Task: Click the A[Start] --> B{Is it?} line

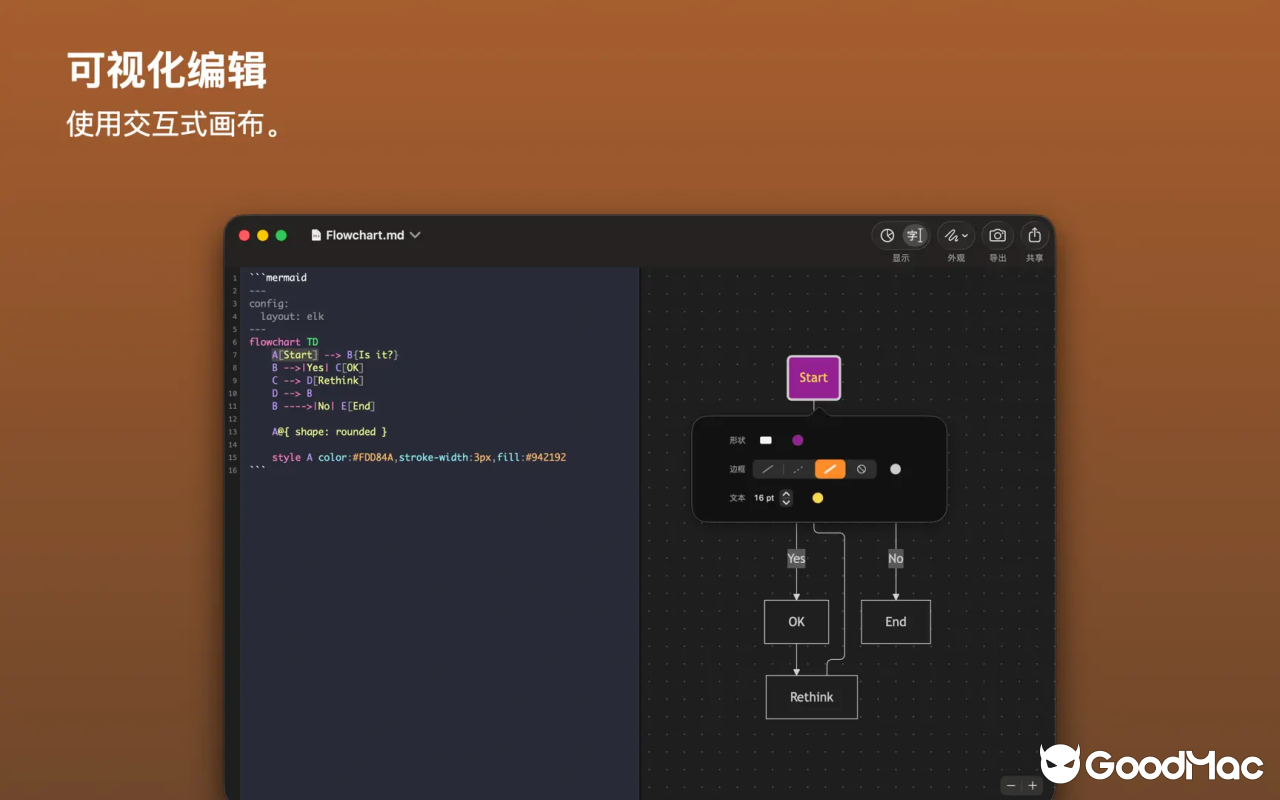Action: (x=335, y=355)
